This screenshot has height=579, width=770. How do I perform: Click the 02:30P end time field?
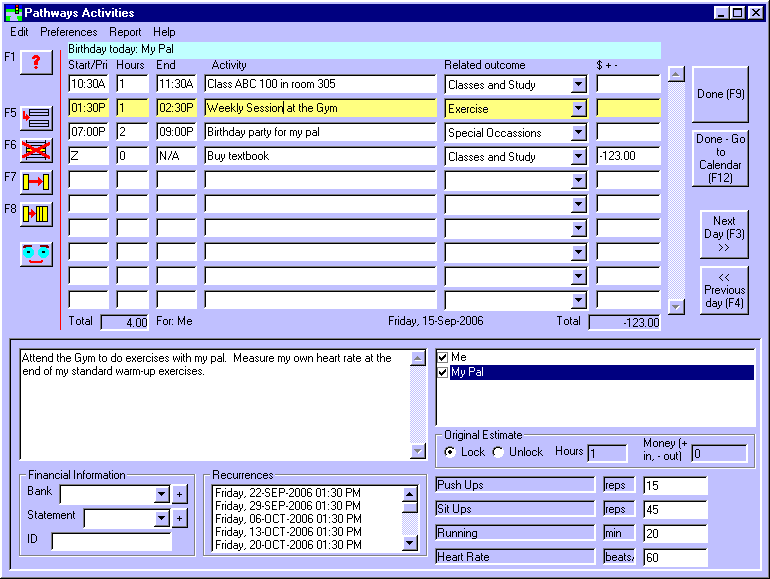[x=176, y=108]
